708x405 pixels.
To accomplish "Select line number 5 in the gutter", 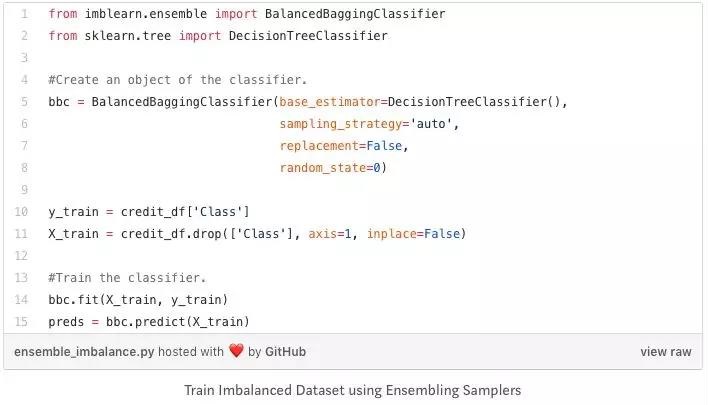I will point(24,102).
